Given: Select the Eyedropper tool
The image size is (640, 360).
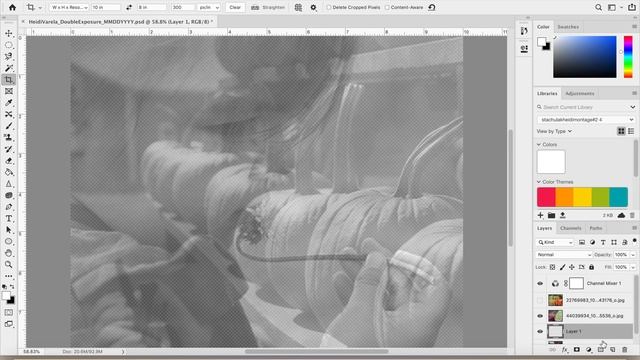Looking at the screenshot, I should (9, 102).
